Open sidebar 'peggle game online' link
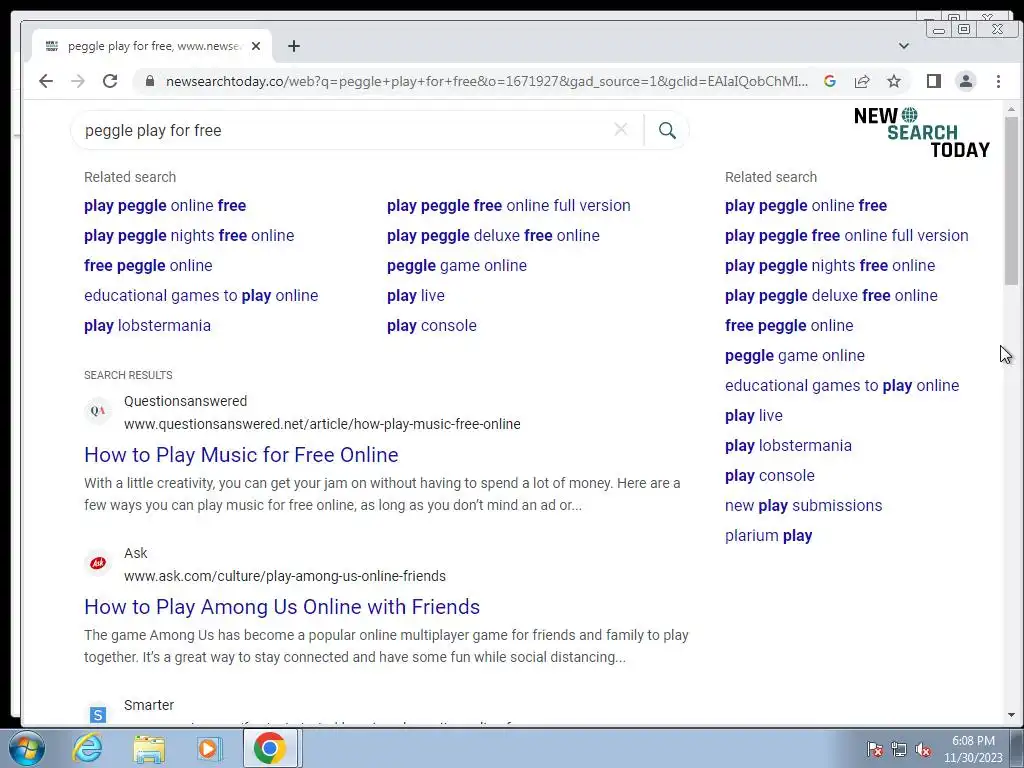The width and height of the screenshot is (1024, 768). (x=795, y=355)
